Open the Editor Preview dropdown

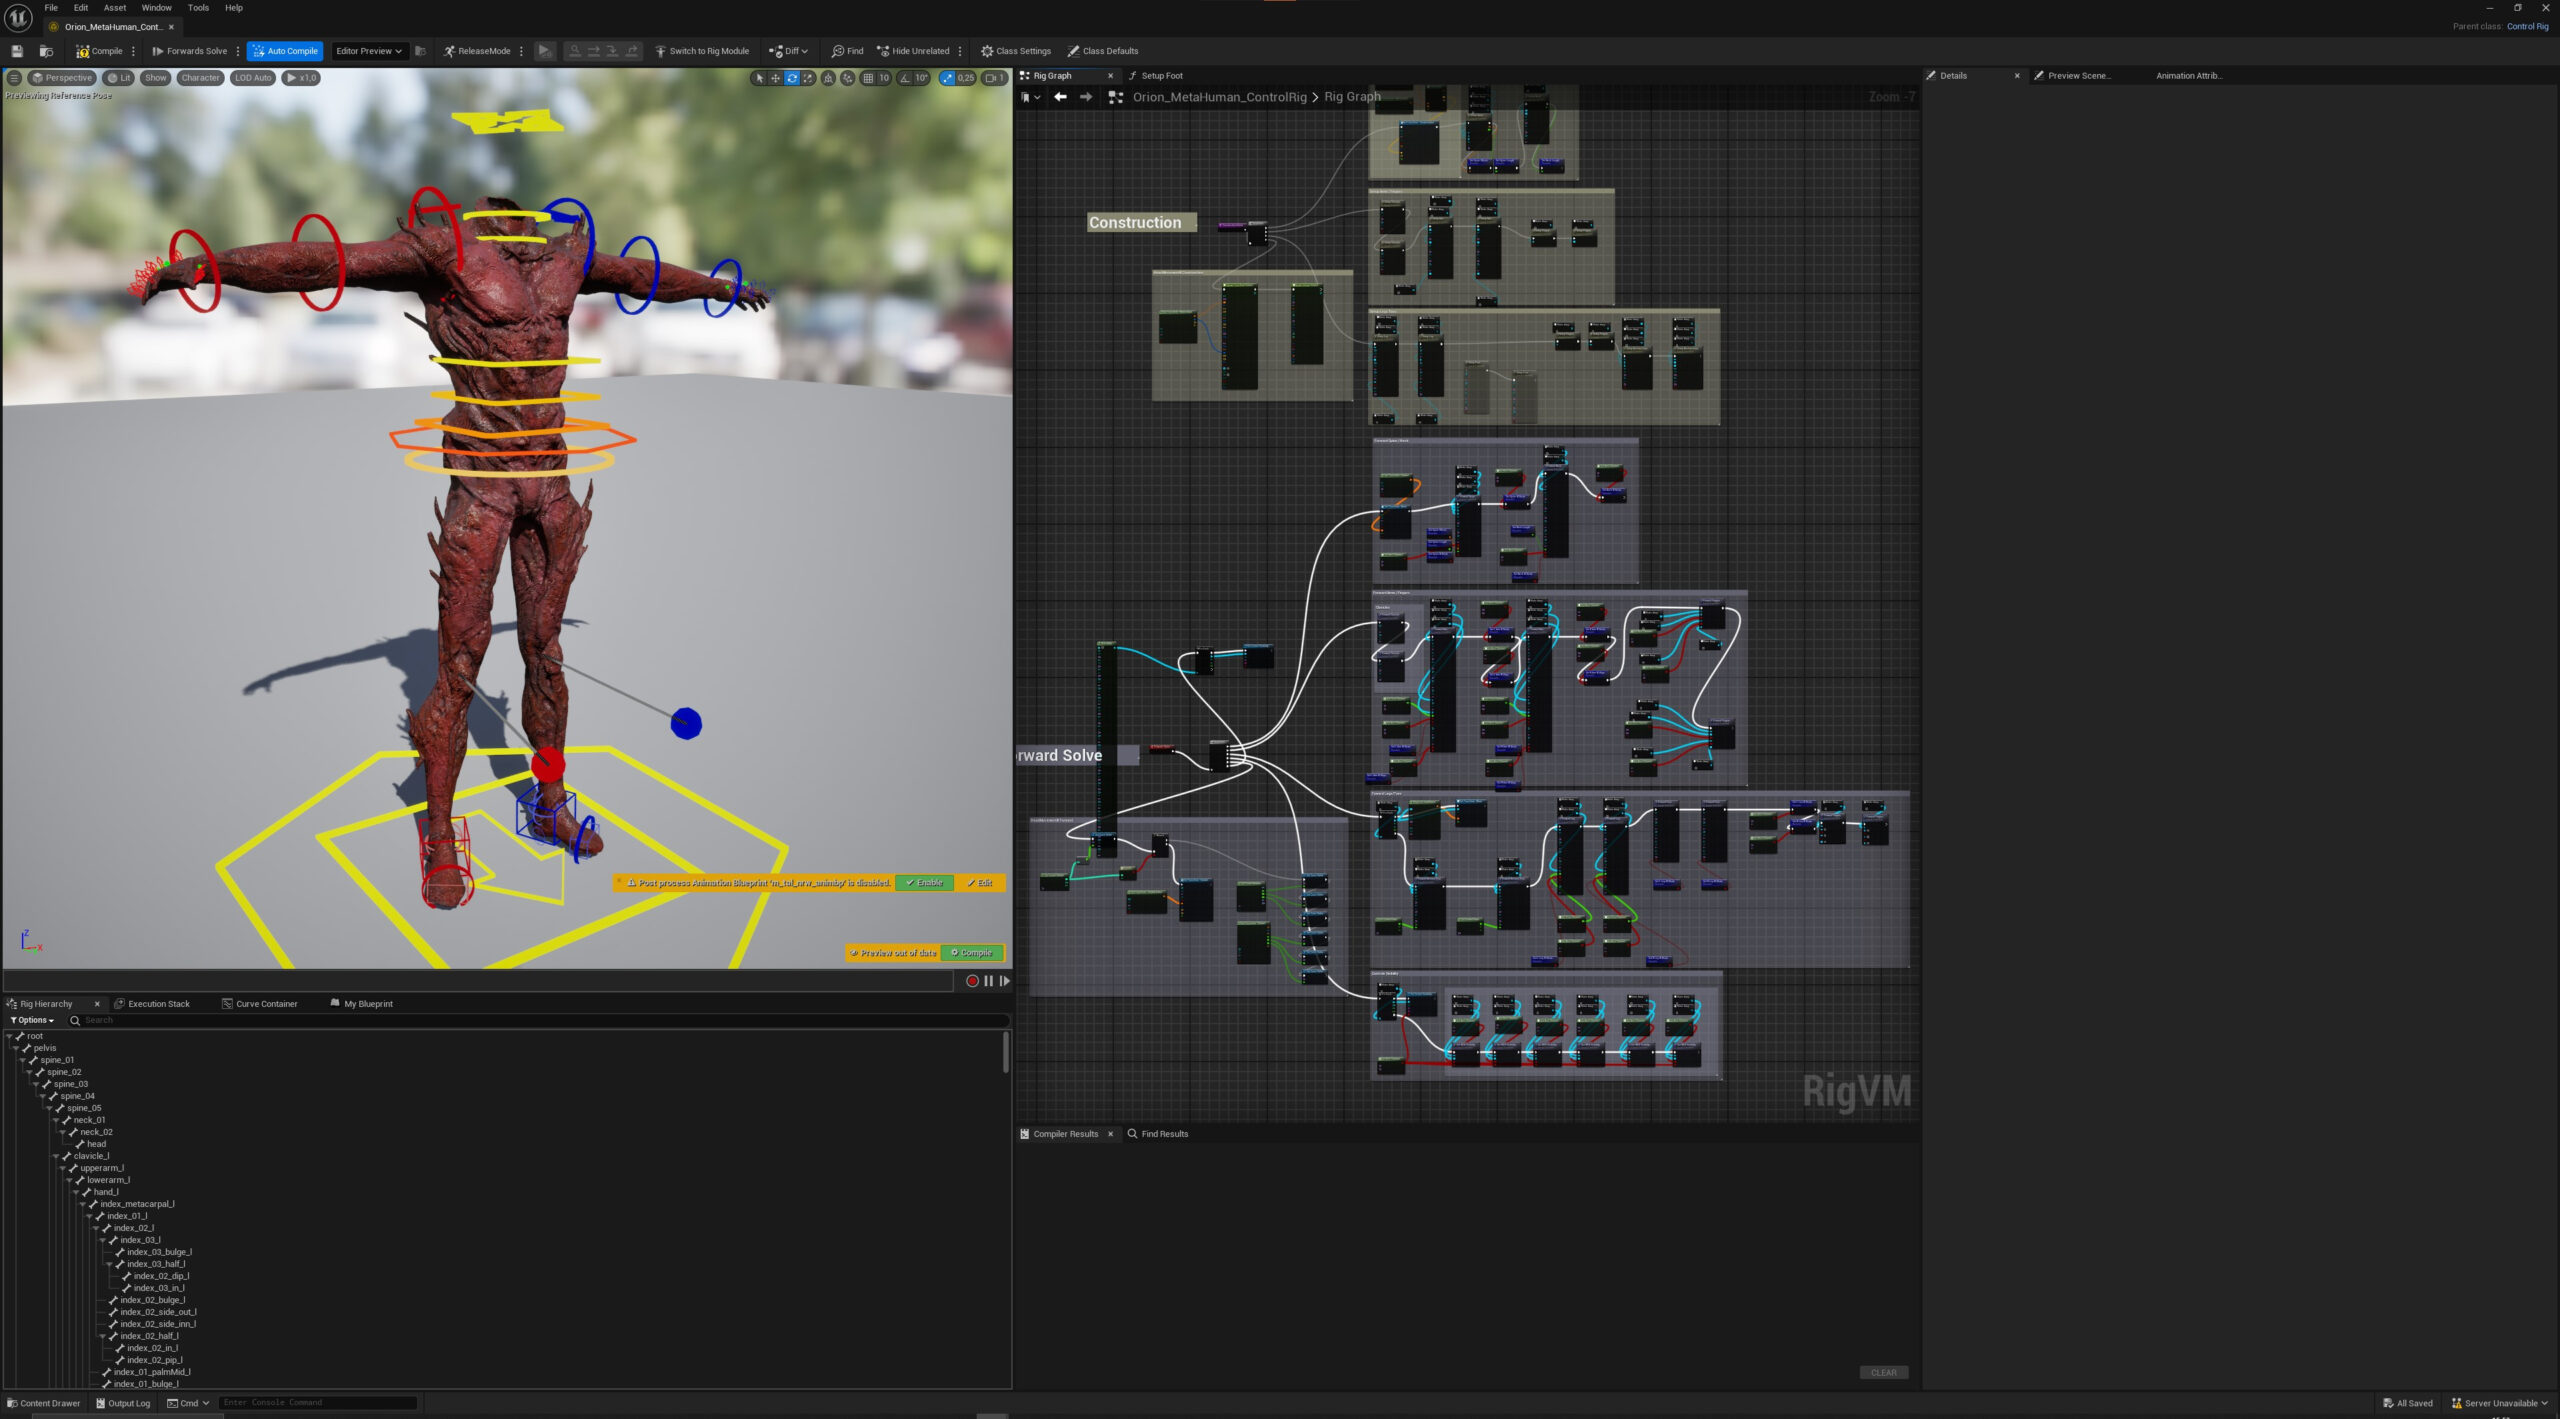(x=369, y=51)
